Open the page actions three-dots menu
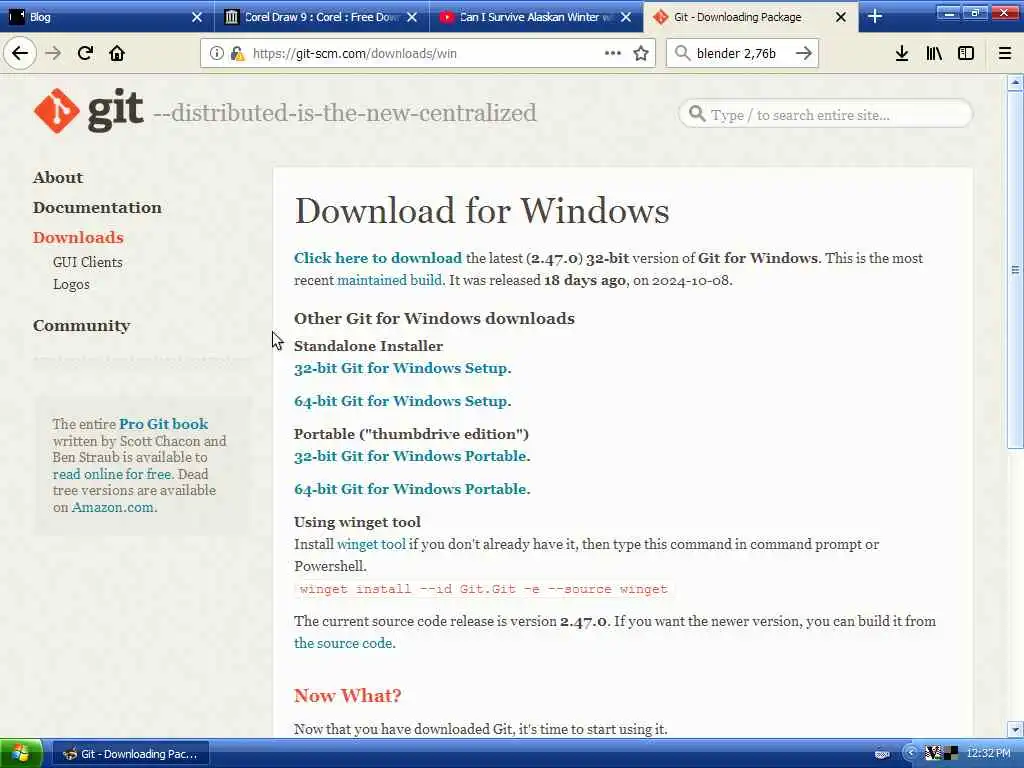Image resolution: width=1024 pixels, height=768 pixels. (613, 53)
